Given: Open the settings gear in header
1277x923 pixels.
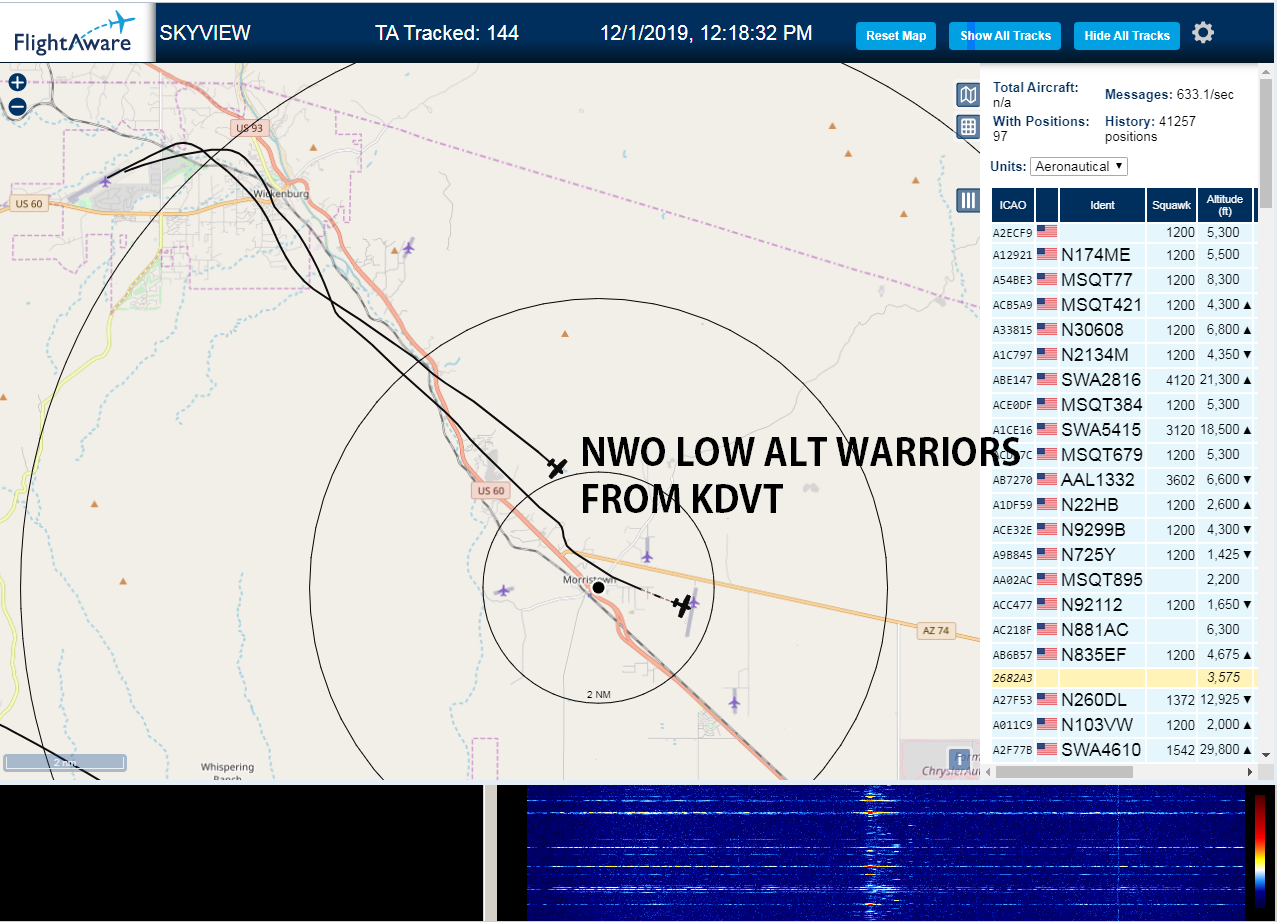Looking at the screenshot, I should click(1203, 33).
